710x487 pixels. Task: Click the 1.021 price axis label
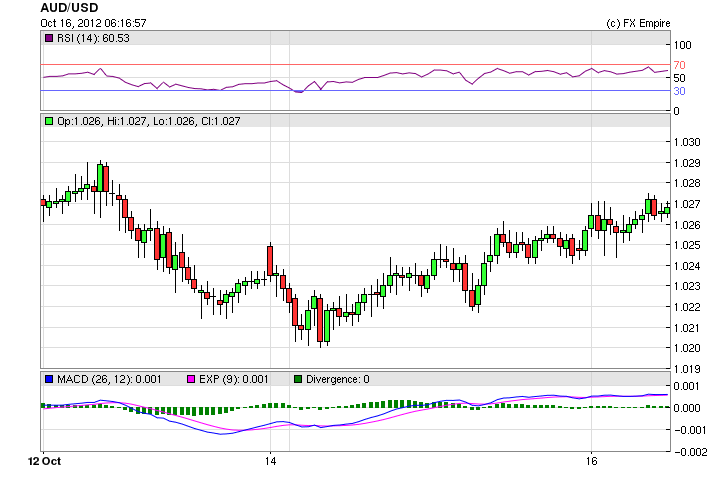[687, 328]
